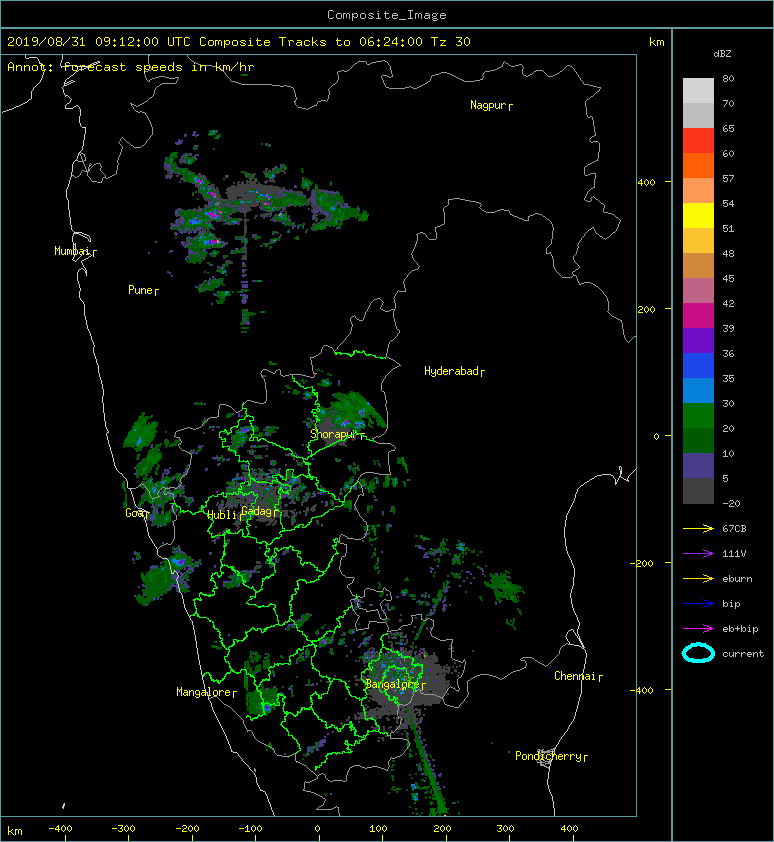
Task: Click the Gadag city label
Action: point(259,511)
